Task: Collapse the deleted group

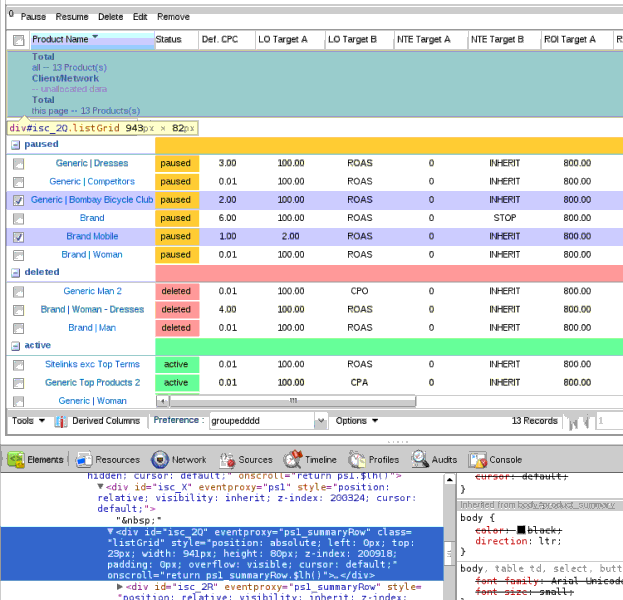Action: pos(15,272)
